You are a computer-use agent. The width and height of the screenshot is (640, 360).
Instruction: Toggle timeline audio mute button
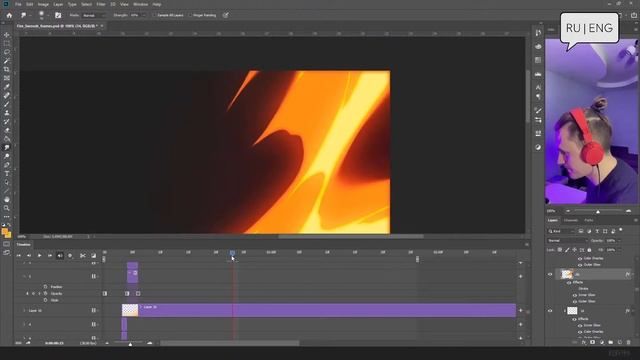[x=60, y=256]
